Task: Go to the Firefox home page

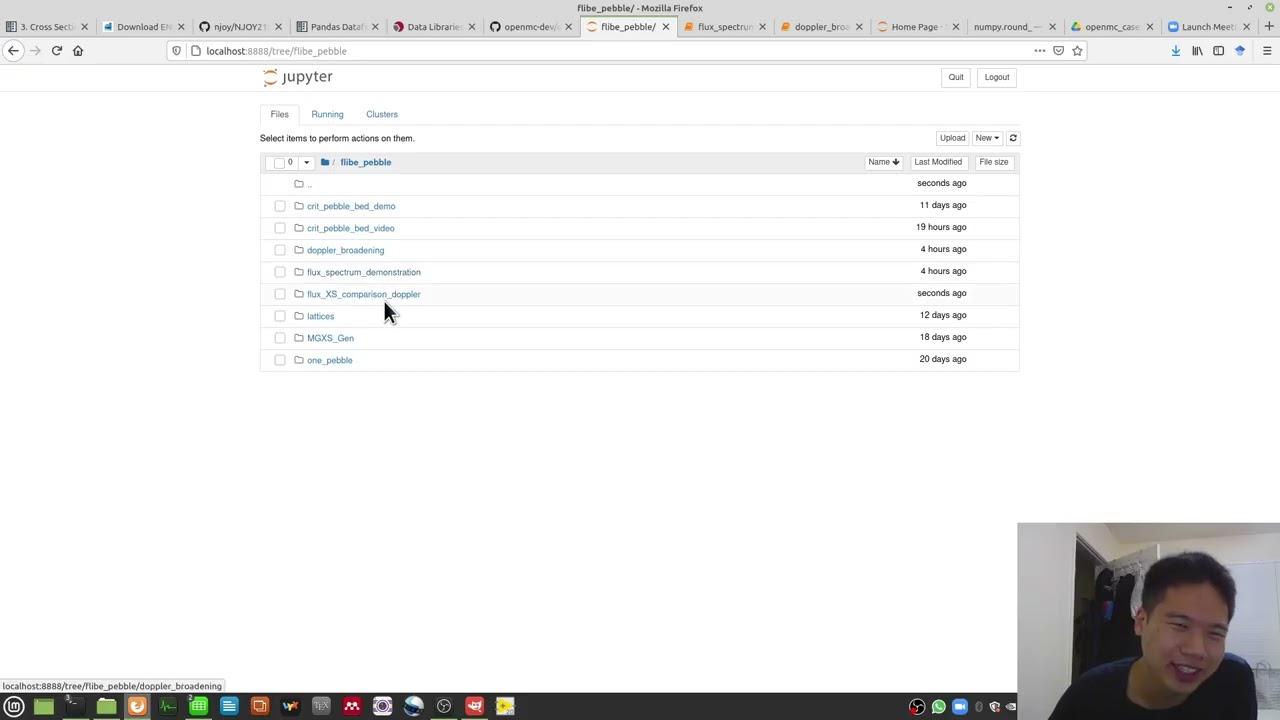Action: pos(78,51)
